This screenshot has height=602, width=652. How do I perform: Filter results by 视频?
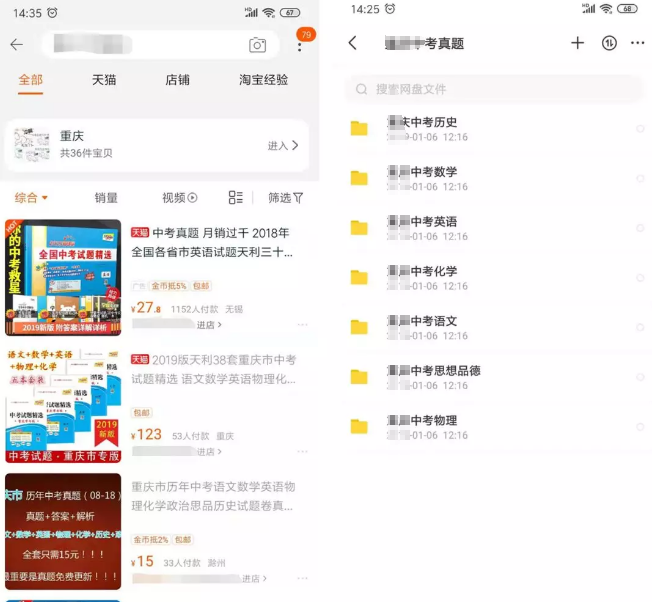pyautogui.click(x=179, y=197)
